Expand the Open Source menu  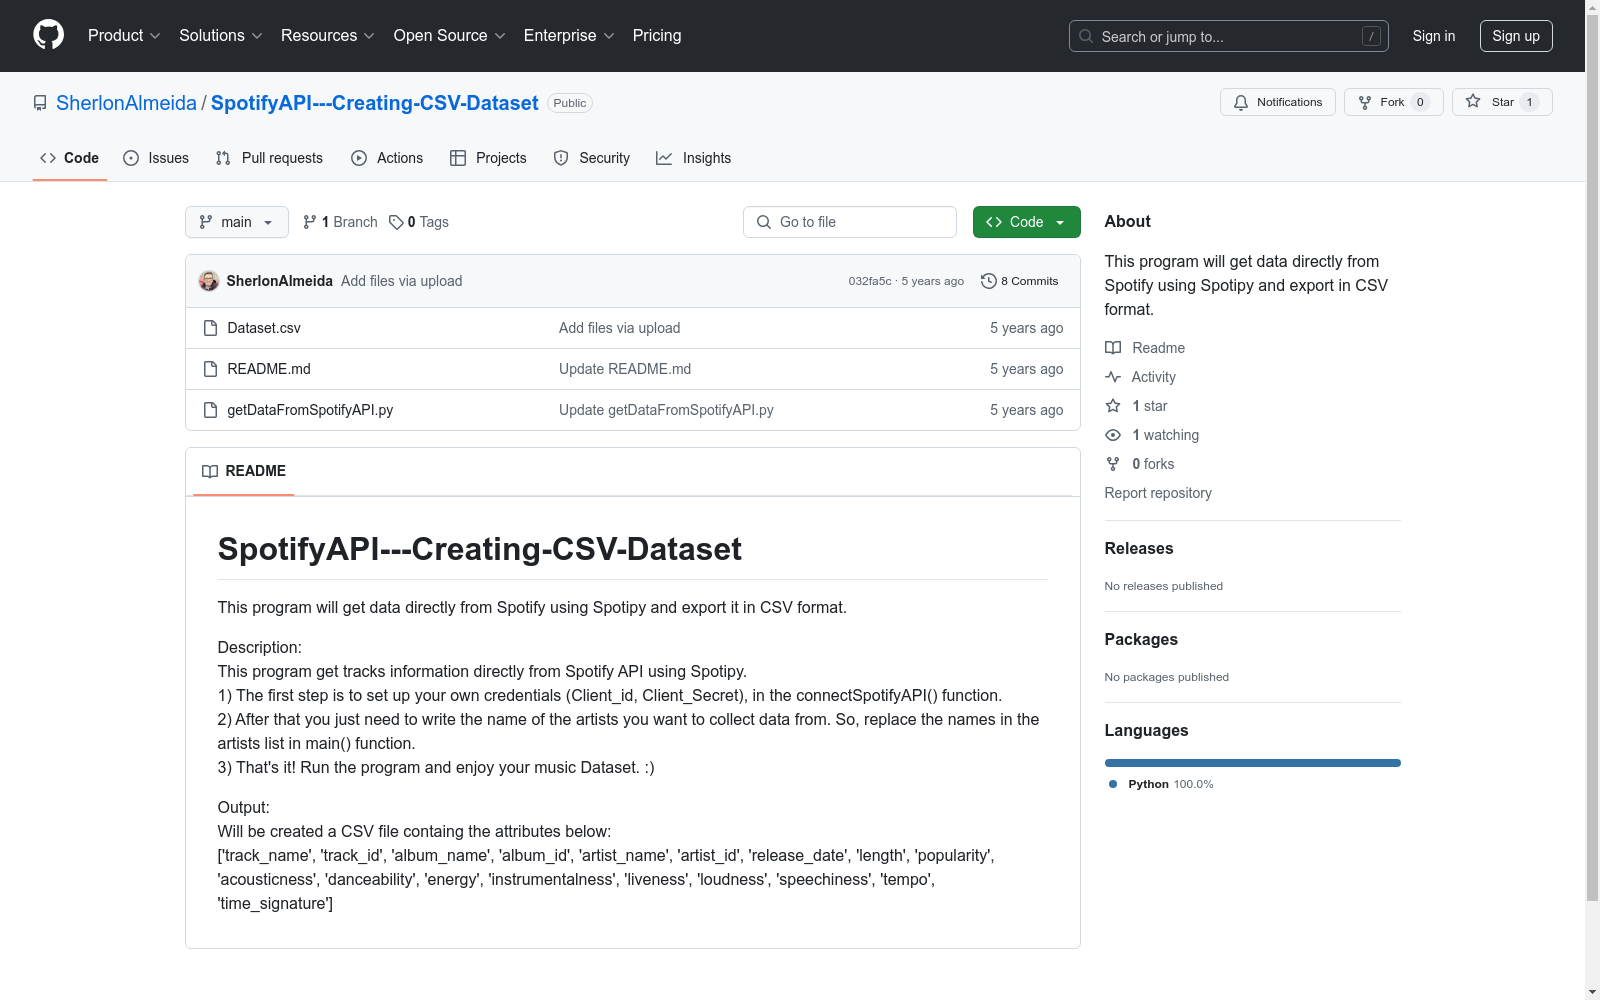pyautogui.click(x=450, y=35)
